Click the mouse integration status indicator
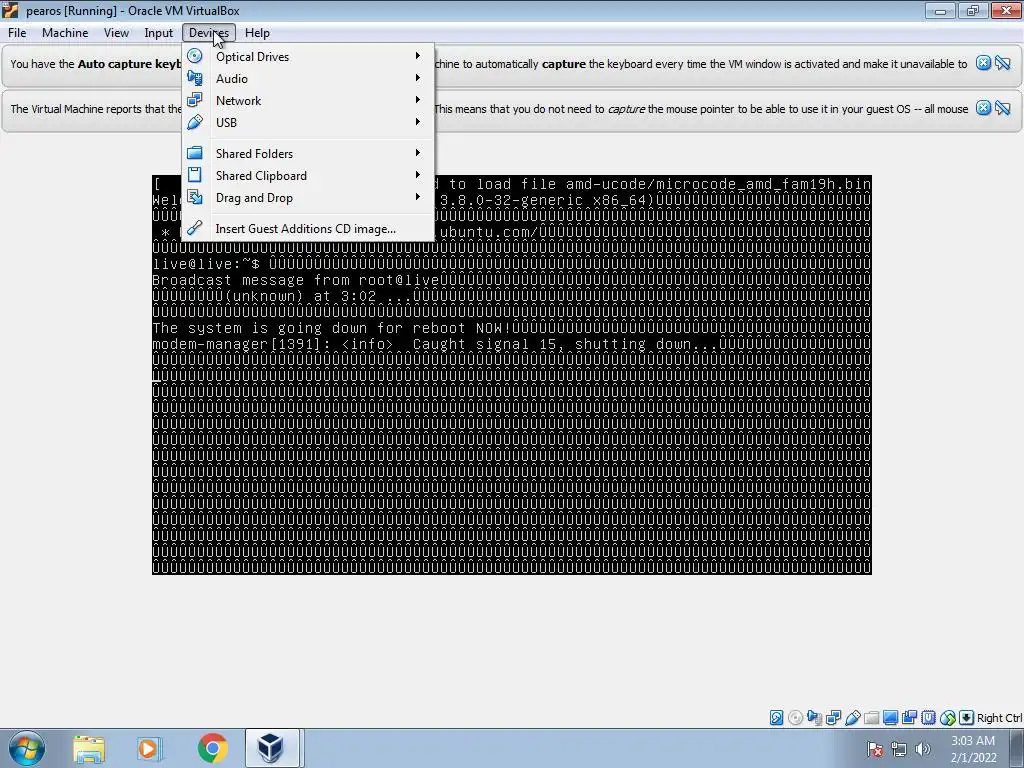The width and height of the screenshot is (1024, 768). coord(948,718)
